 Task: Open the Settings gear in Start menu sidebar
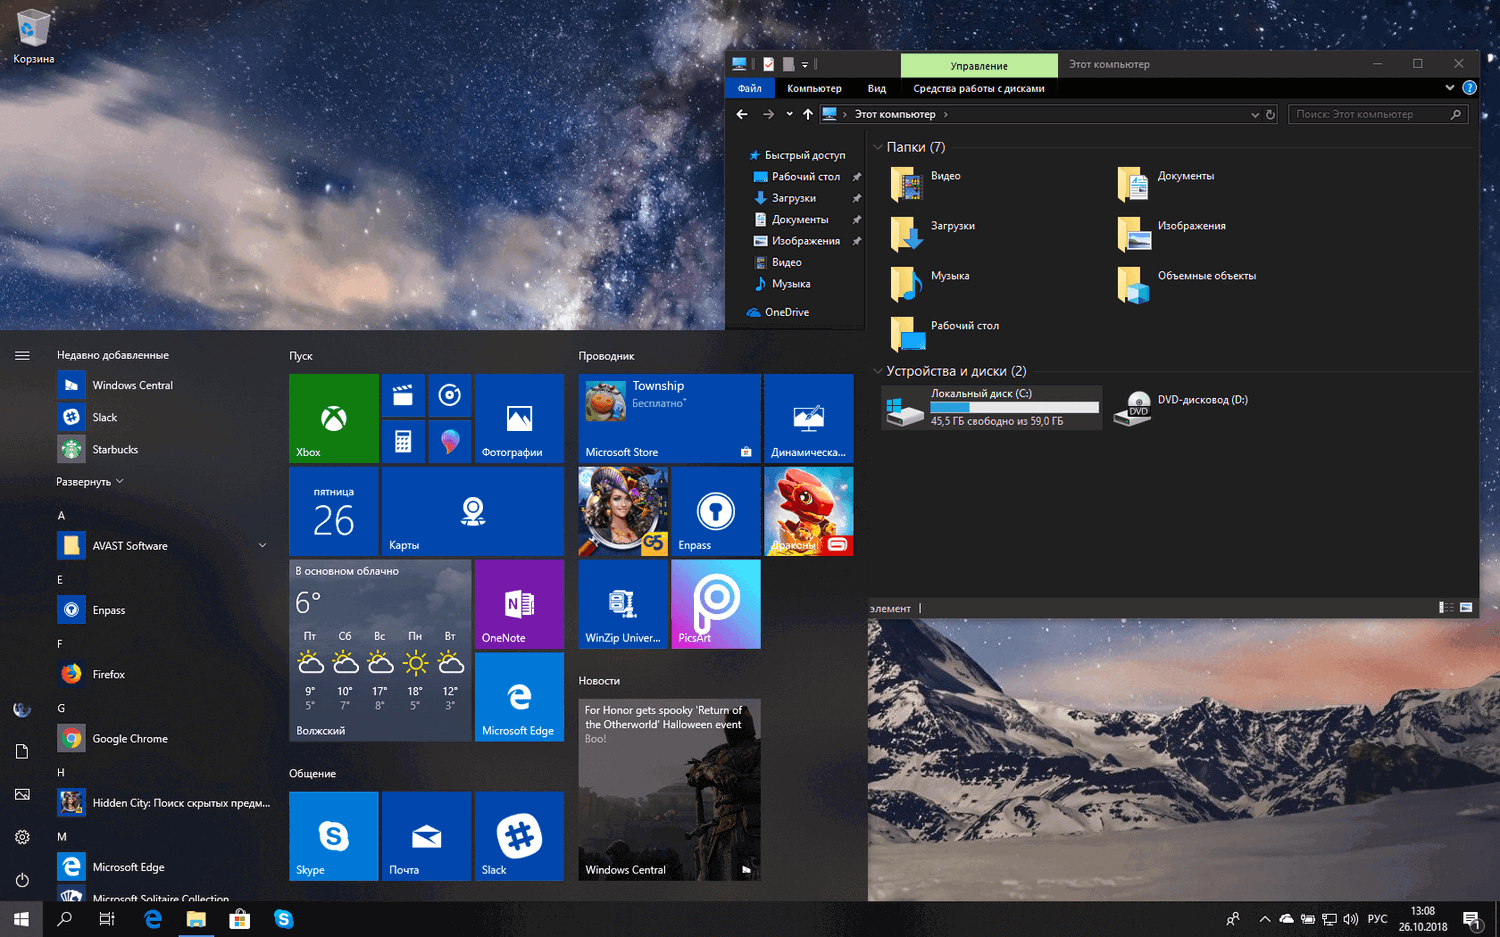(21, 836)
